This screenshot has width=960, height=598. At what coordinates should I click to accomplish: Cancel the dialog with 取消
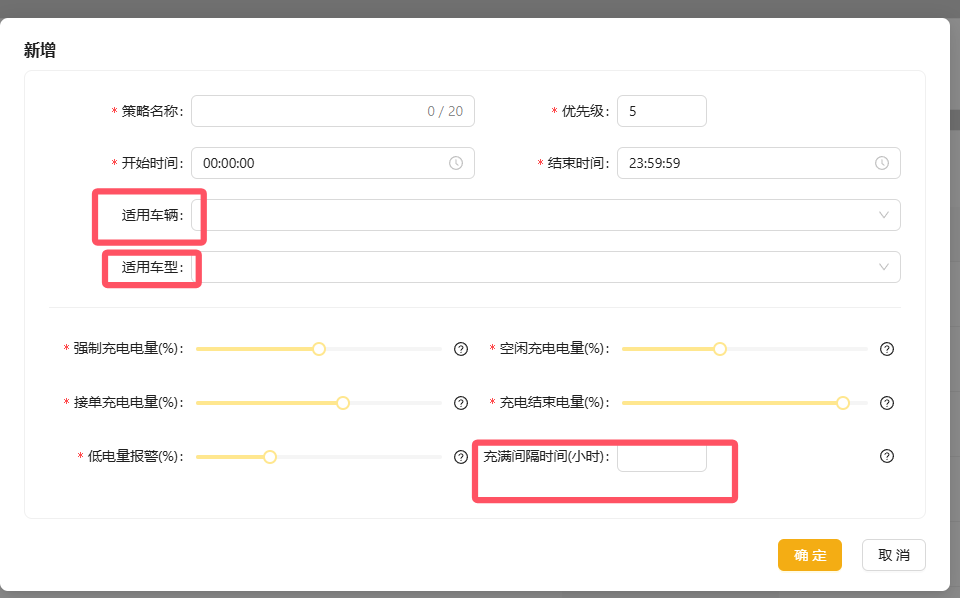tap(893, 555)
